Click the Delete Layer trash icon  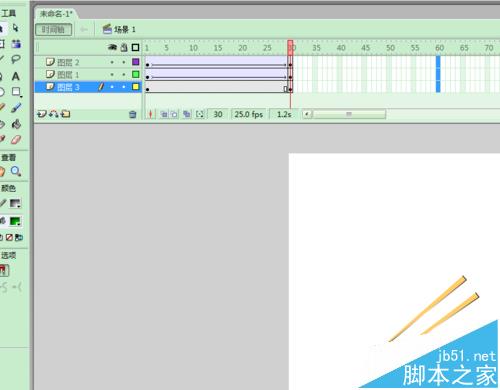pyautogui.click(x=133, y=115)
